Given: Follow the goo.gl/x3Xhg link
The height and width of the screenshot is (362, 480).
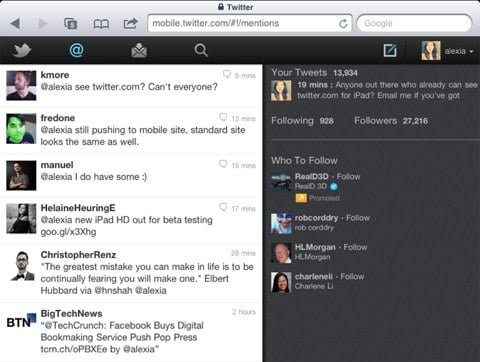Looking at the screenshot, I should point(68,232).
